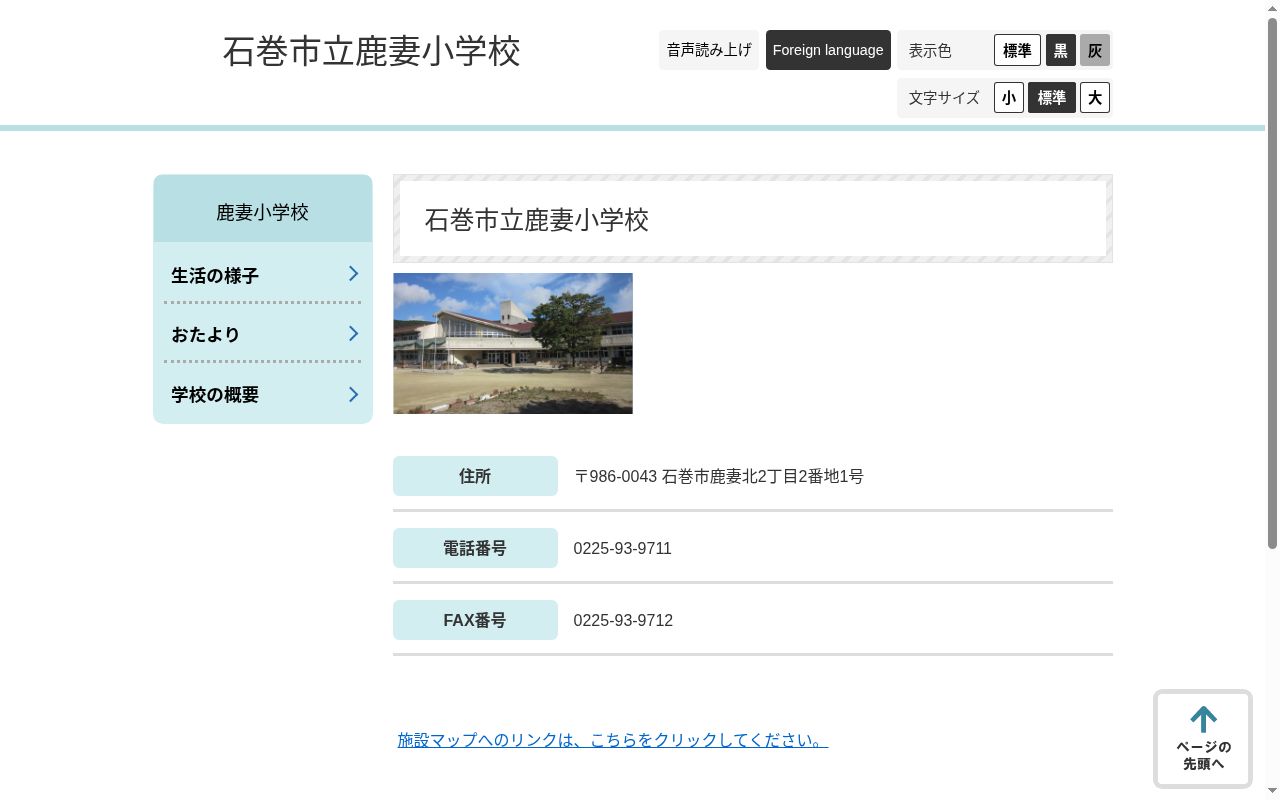The image size is (1280, 800).
Task: Open the 学校の概要 menu item
Action: click(263, 394)
